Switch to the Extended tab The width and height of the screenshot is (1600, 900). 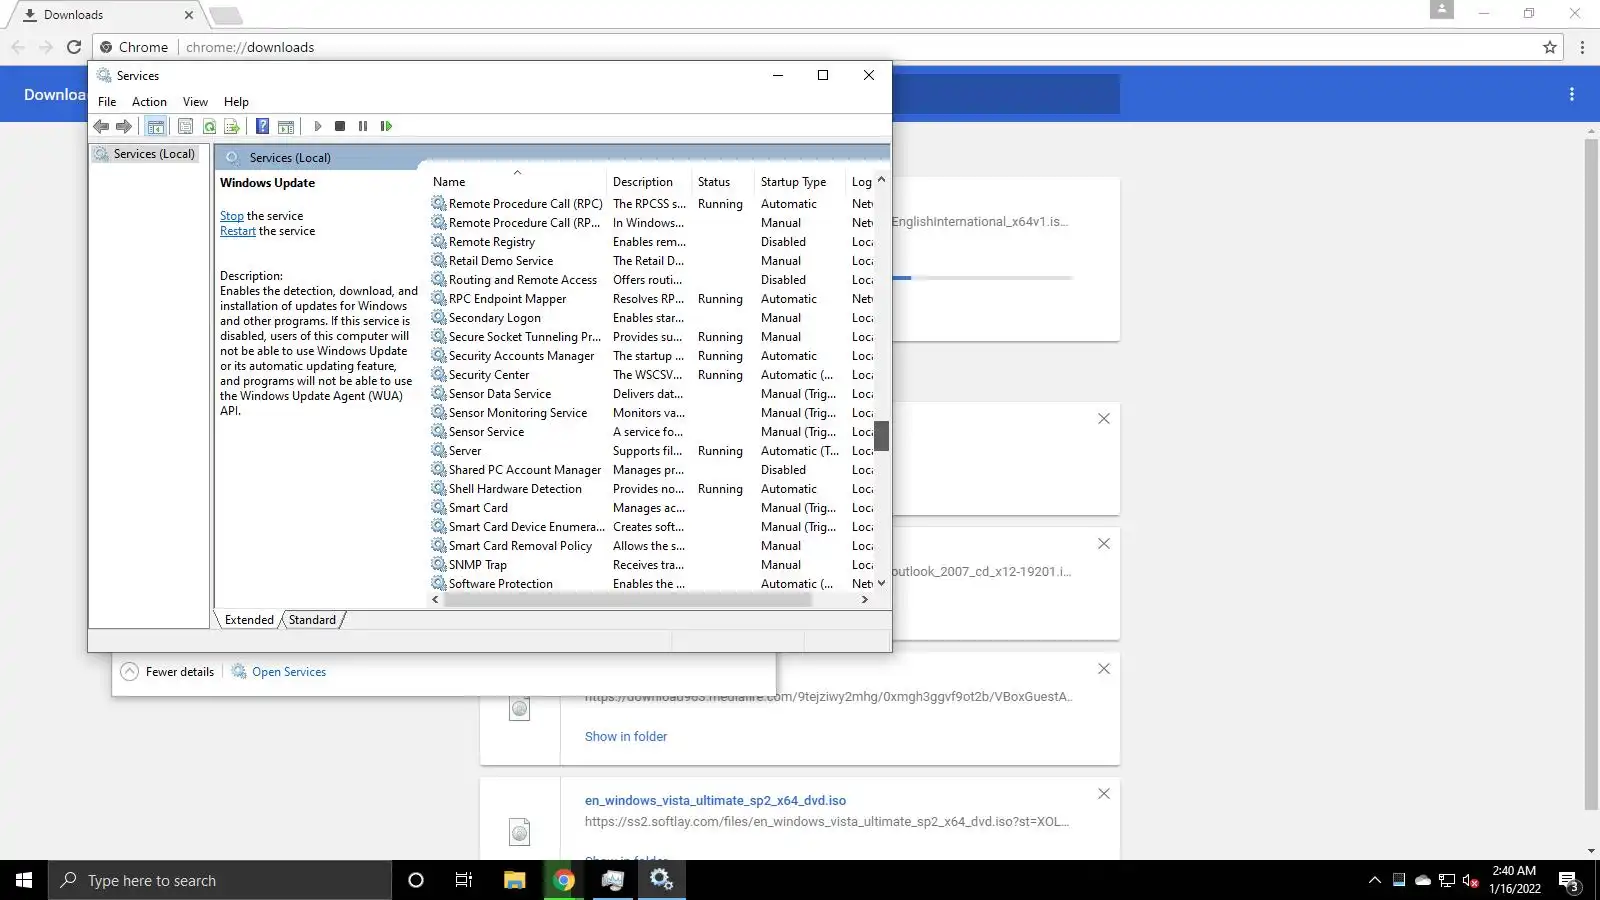coord(249,620)
